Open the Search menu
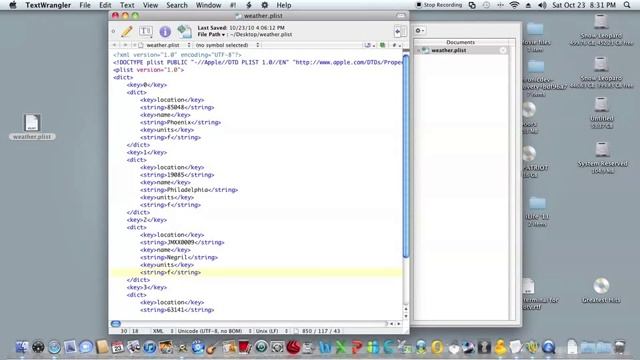This screenshot has height=360, width=640. click(x=177, y=5)
